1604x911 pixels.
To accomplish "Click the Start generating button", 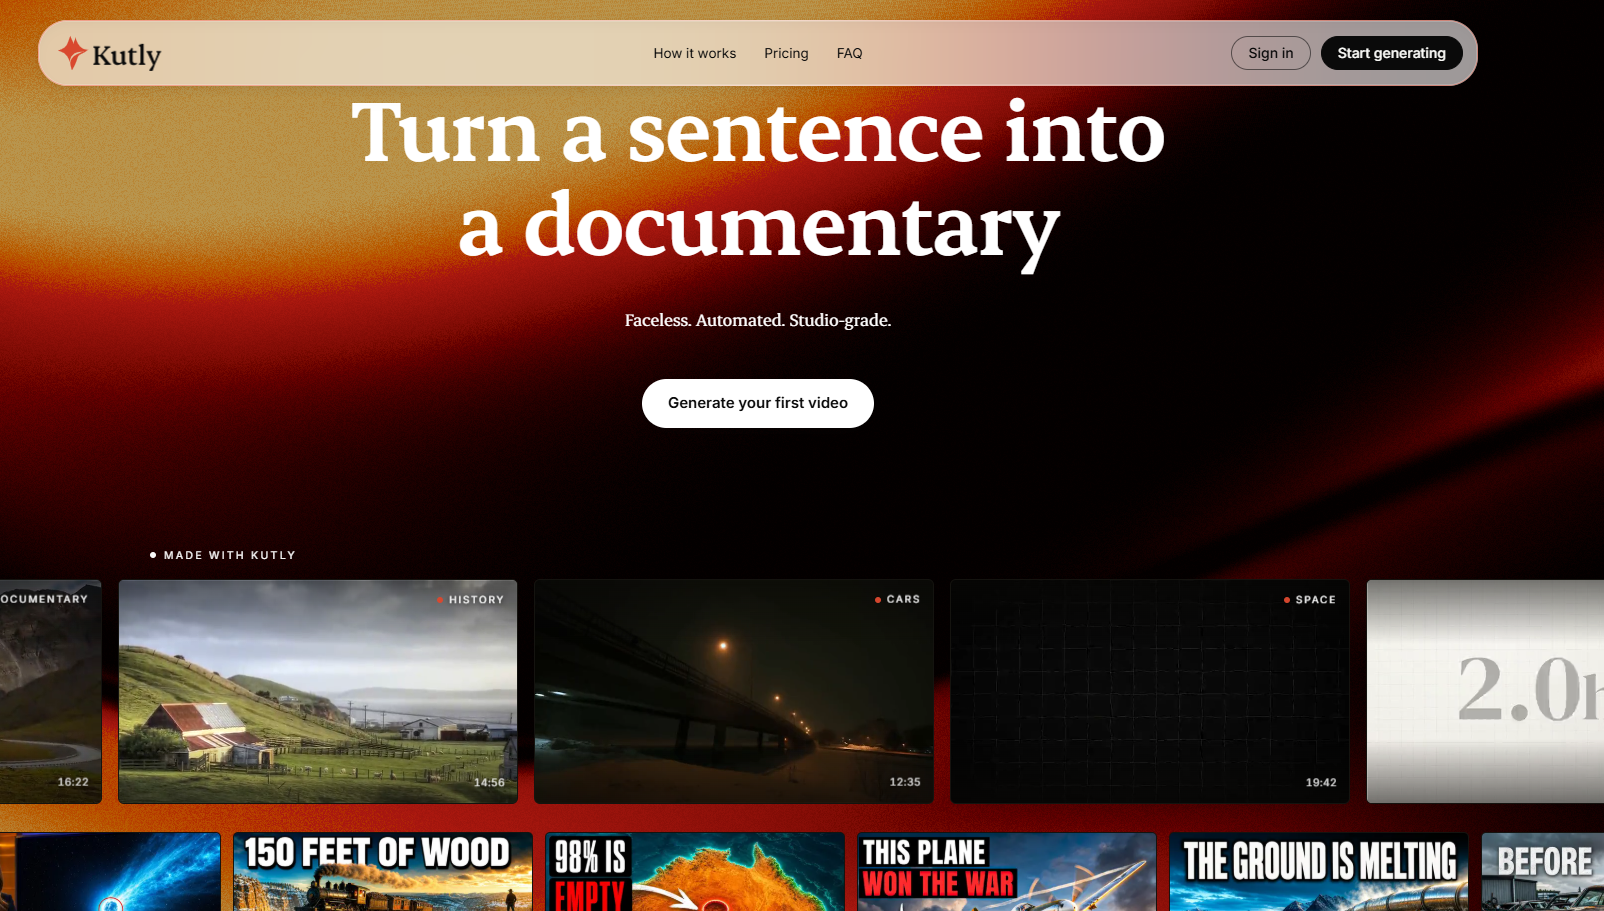I will click(x=1391, y=53).
